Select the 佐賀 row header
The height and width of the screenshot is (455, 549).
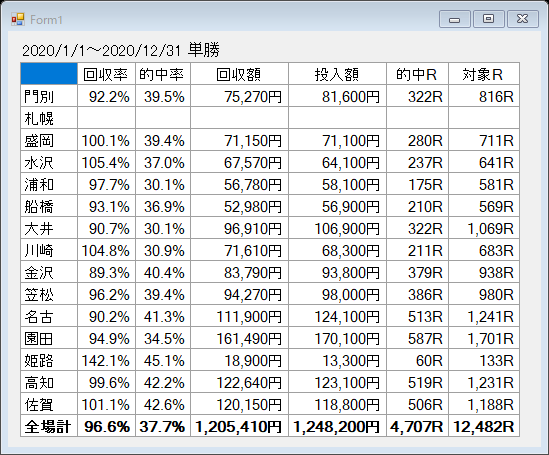coord(49,405)
